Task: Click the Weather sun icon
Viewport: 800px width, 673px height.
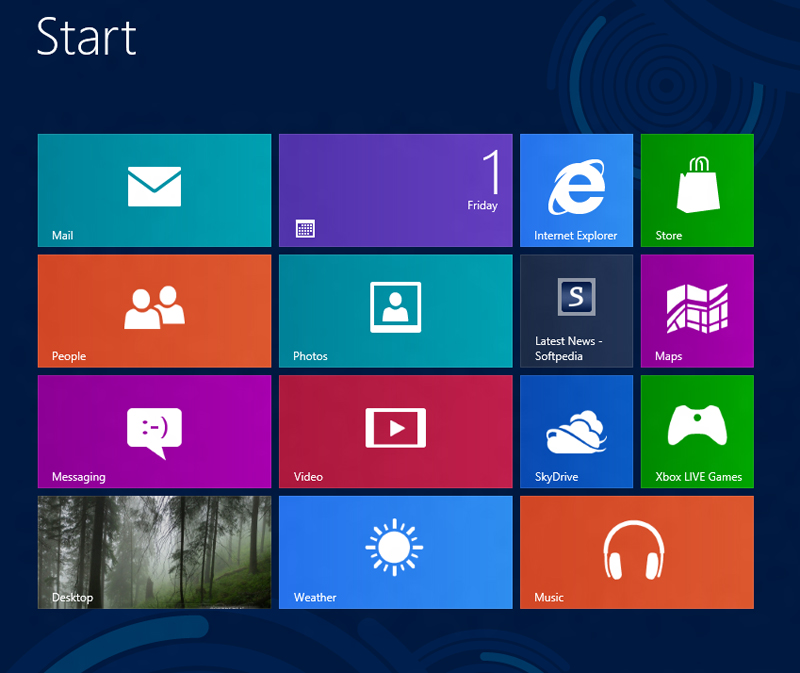Action: tap(394, 547)
